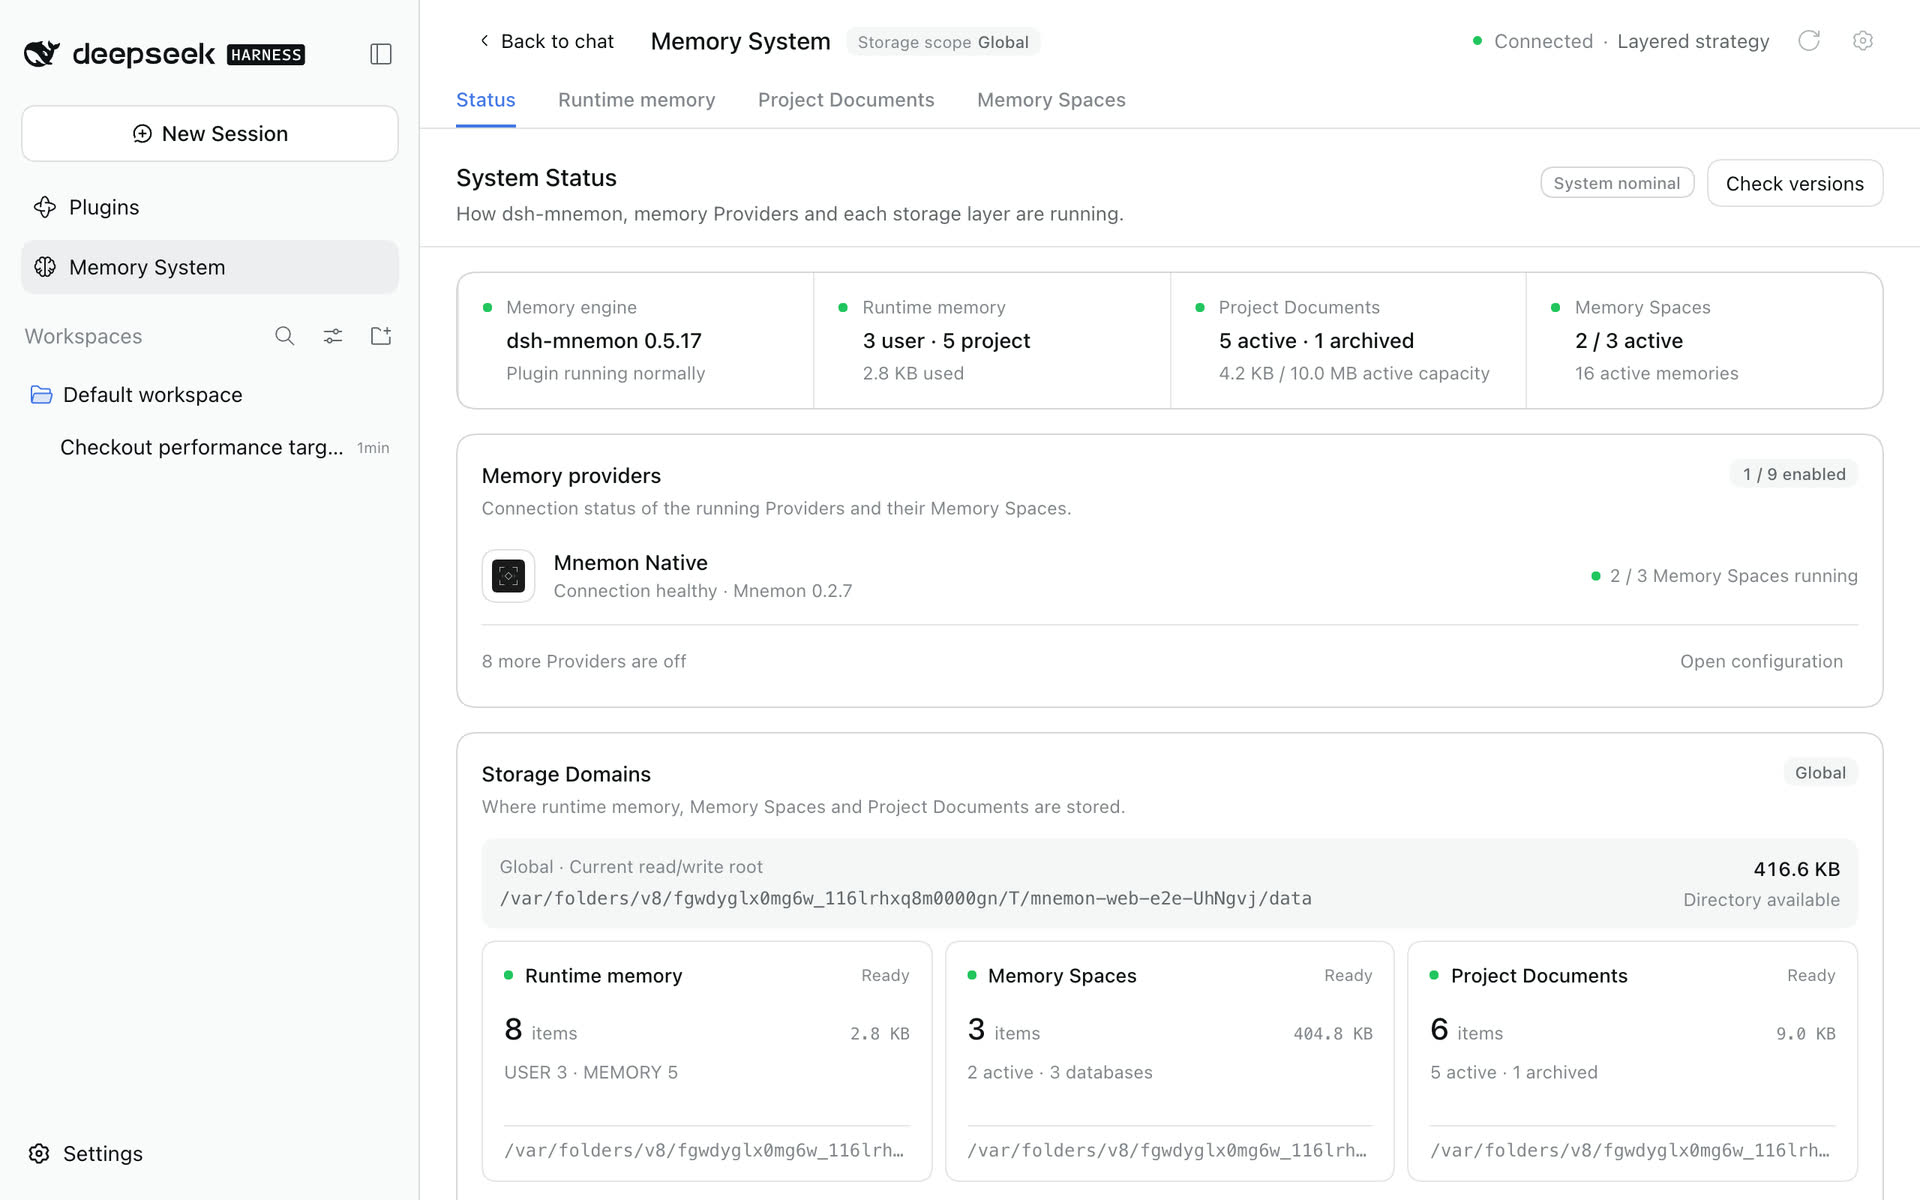Click the Layered strategy label

(1693, 41)
